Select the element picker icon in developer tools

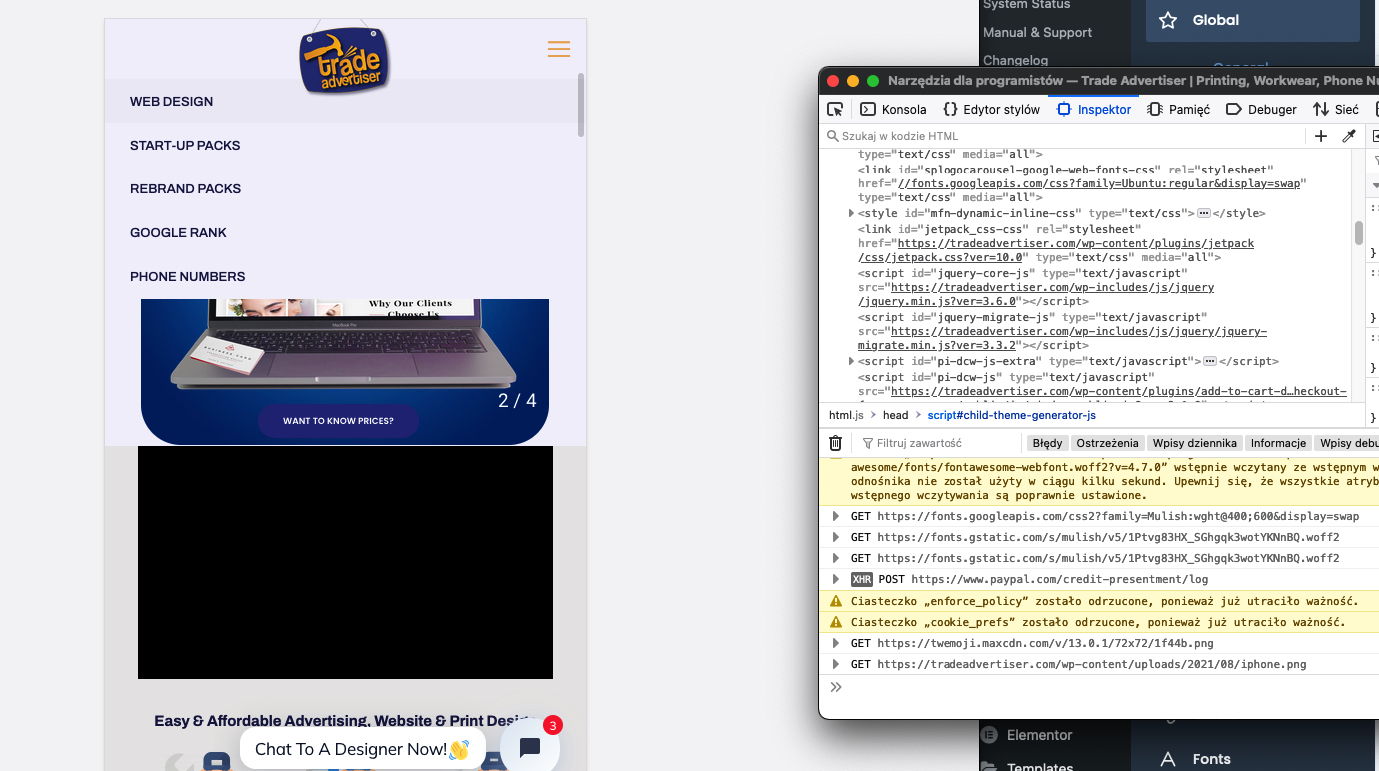click(835, 109)
